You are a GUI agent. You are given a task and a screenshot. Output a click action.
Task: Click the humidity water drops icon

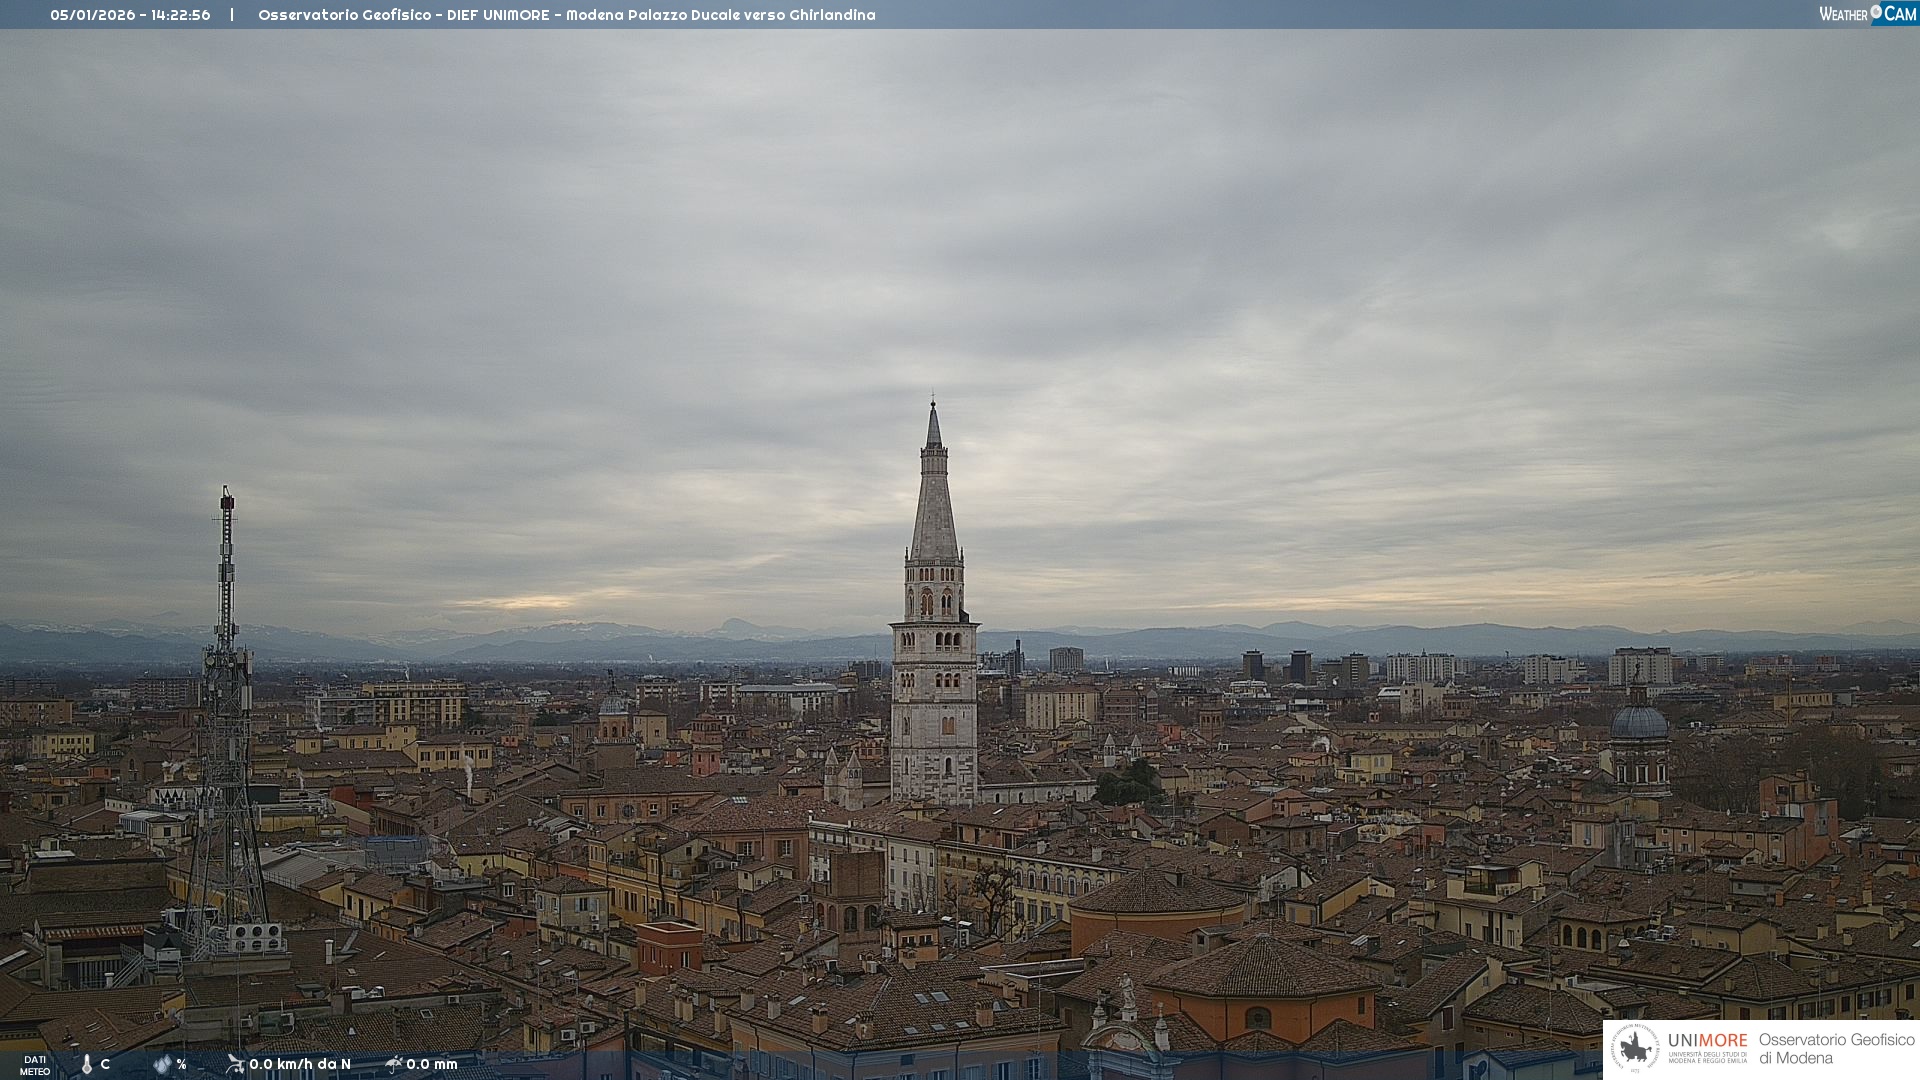(162, 1064)
